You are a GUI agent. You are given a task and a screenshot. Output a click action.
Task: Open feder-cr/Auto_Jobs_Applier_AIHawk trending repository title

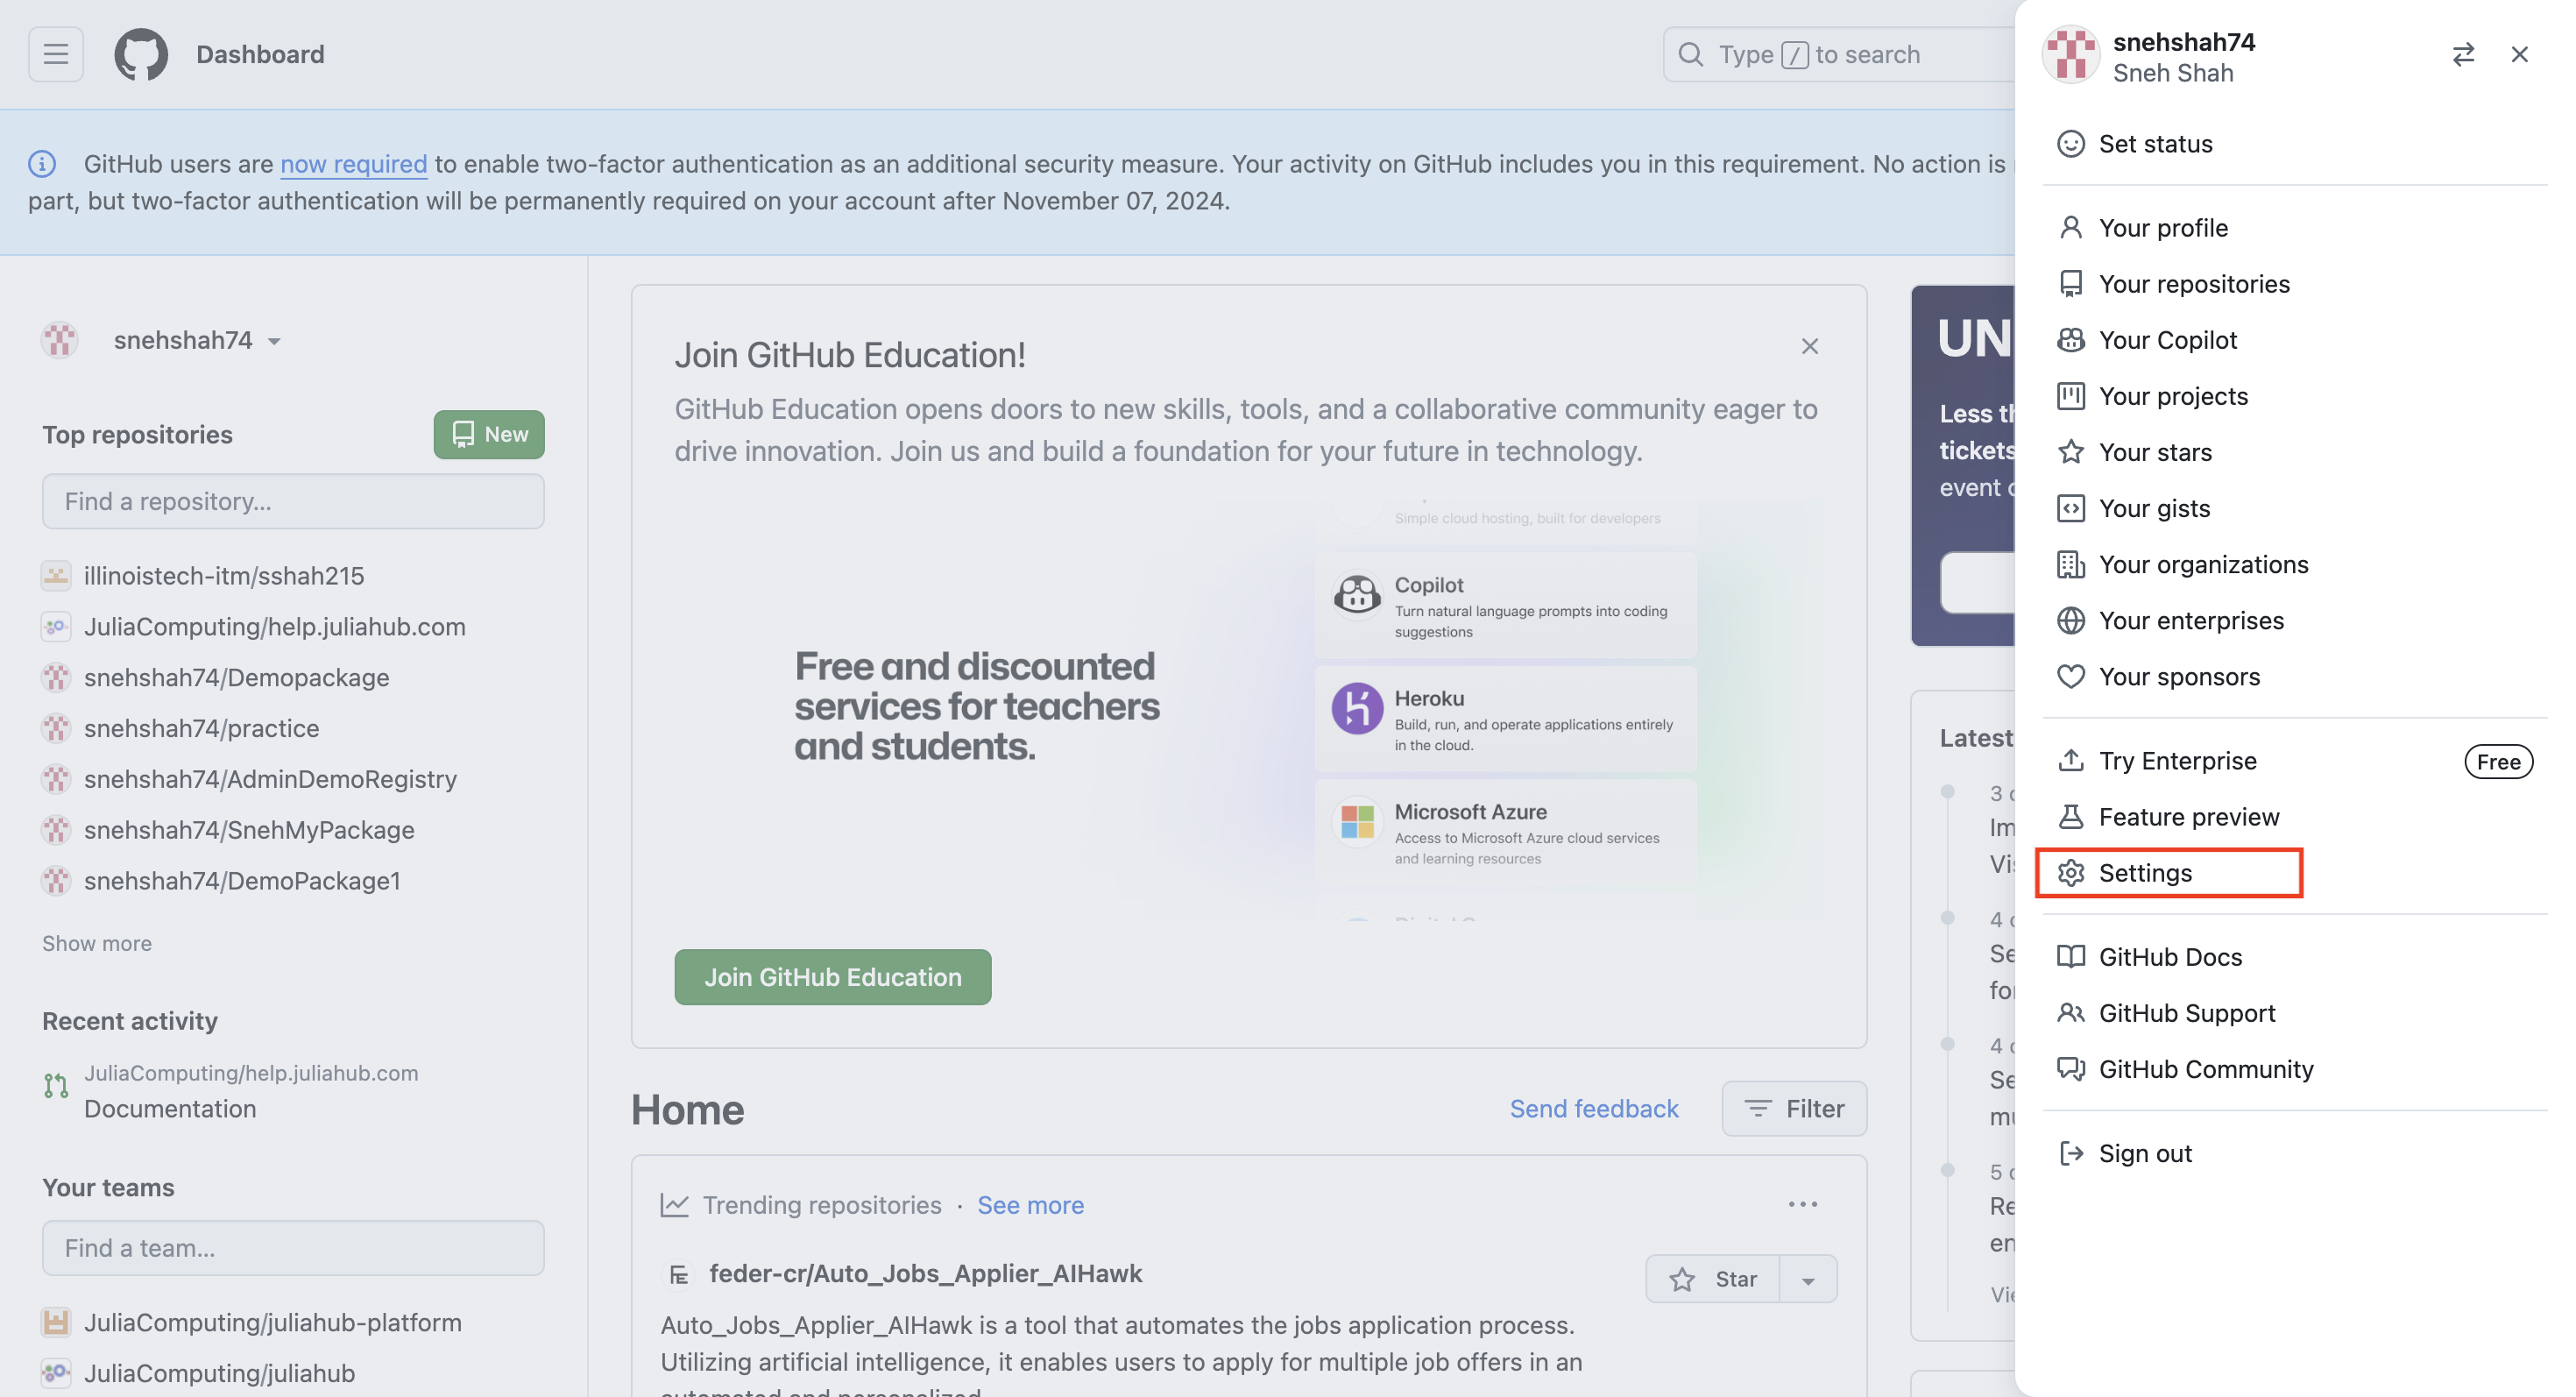pyautogui.click(x=926, y=1273)
